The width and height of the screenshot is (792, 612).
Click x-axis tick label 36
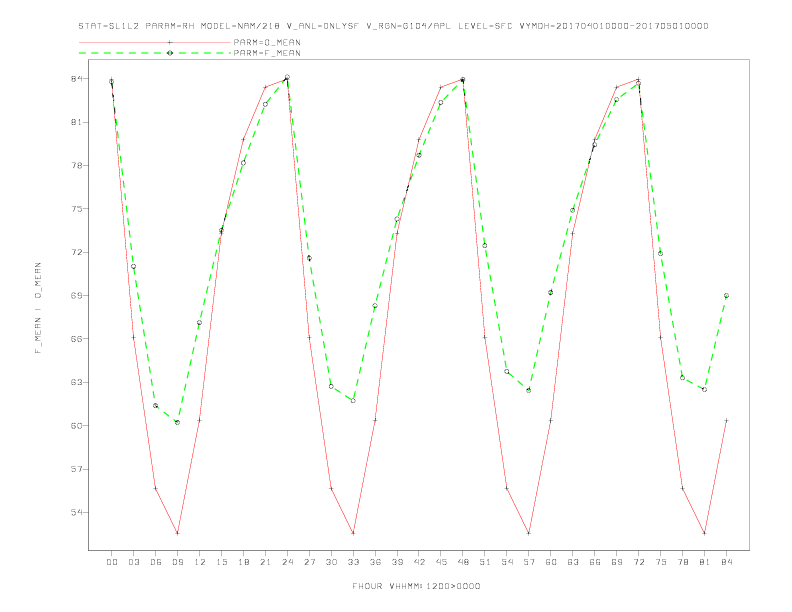coord(375,562)
